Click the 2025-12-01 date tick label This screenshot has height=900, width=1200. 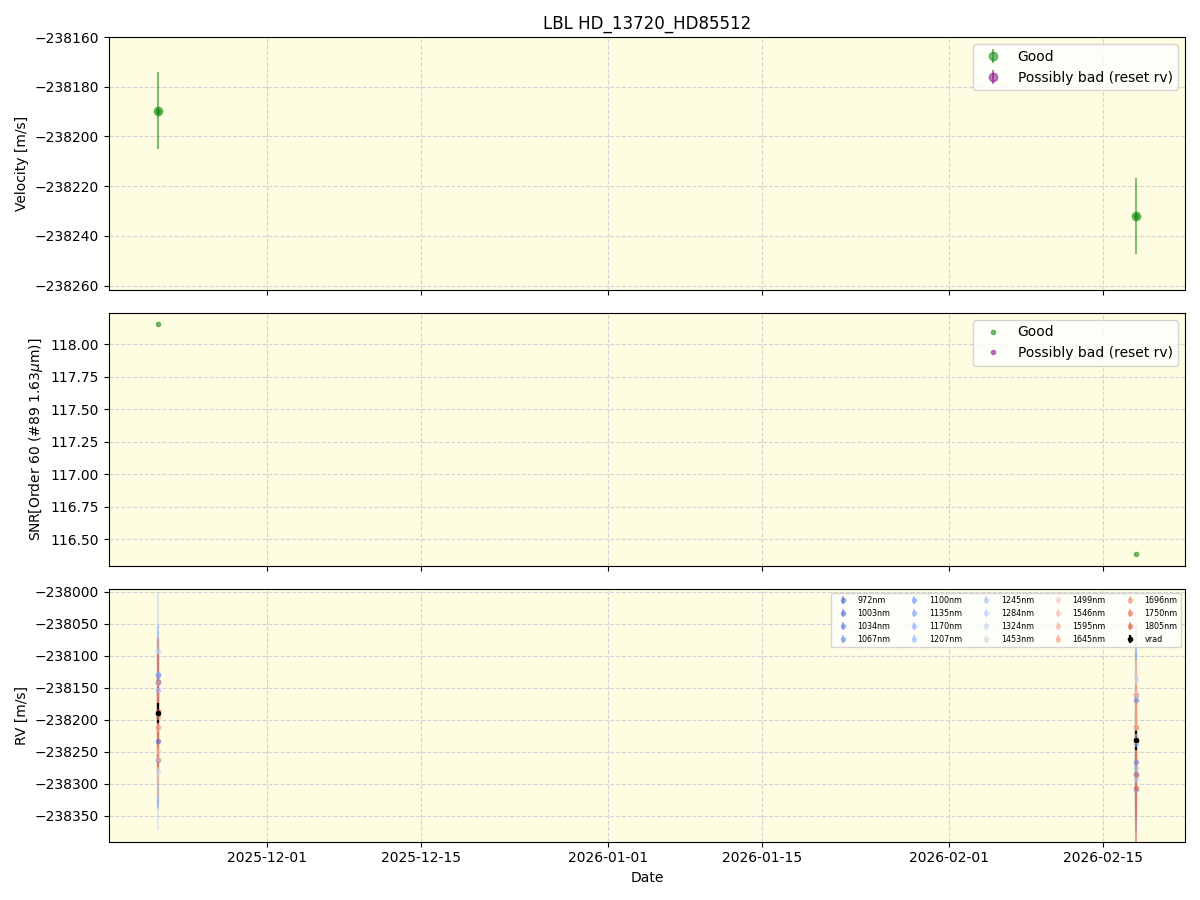pyautogui.click(x=267, y=857)
